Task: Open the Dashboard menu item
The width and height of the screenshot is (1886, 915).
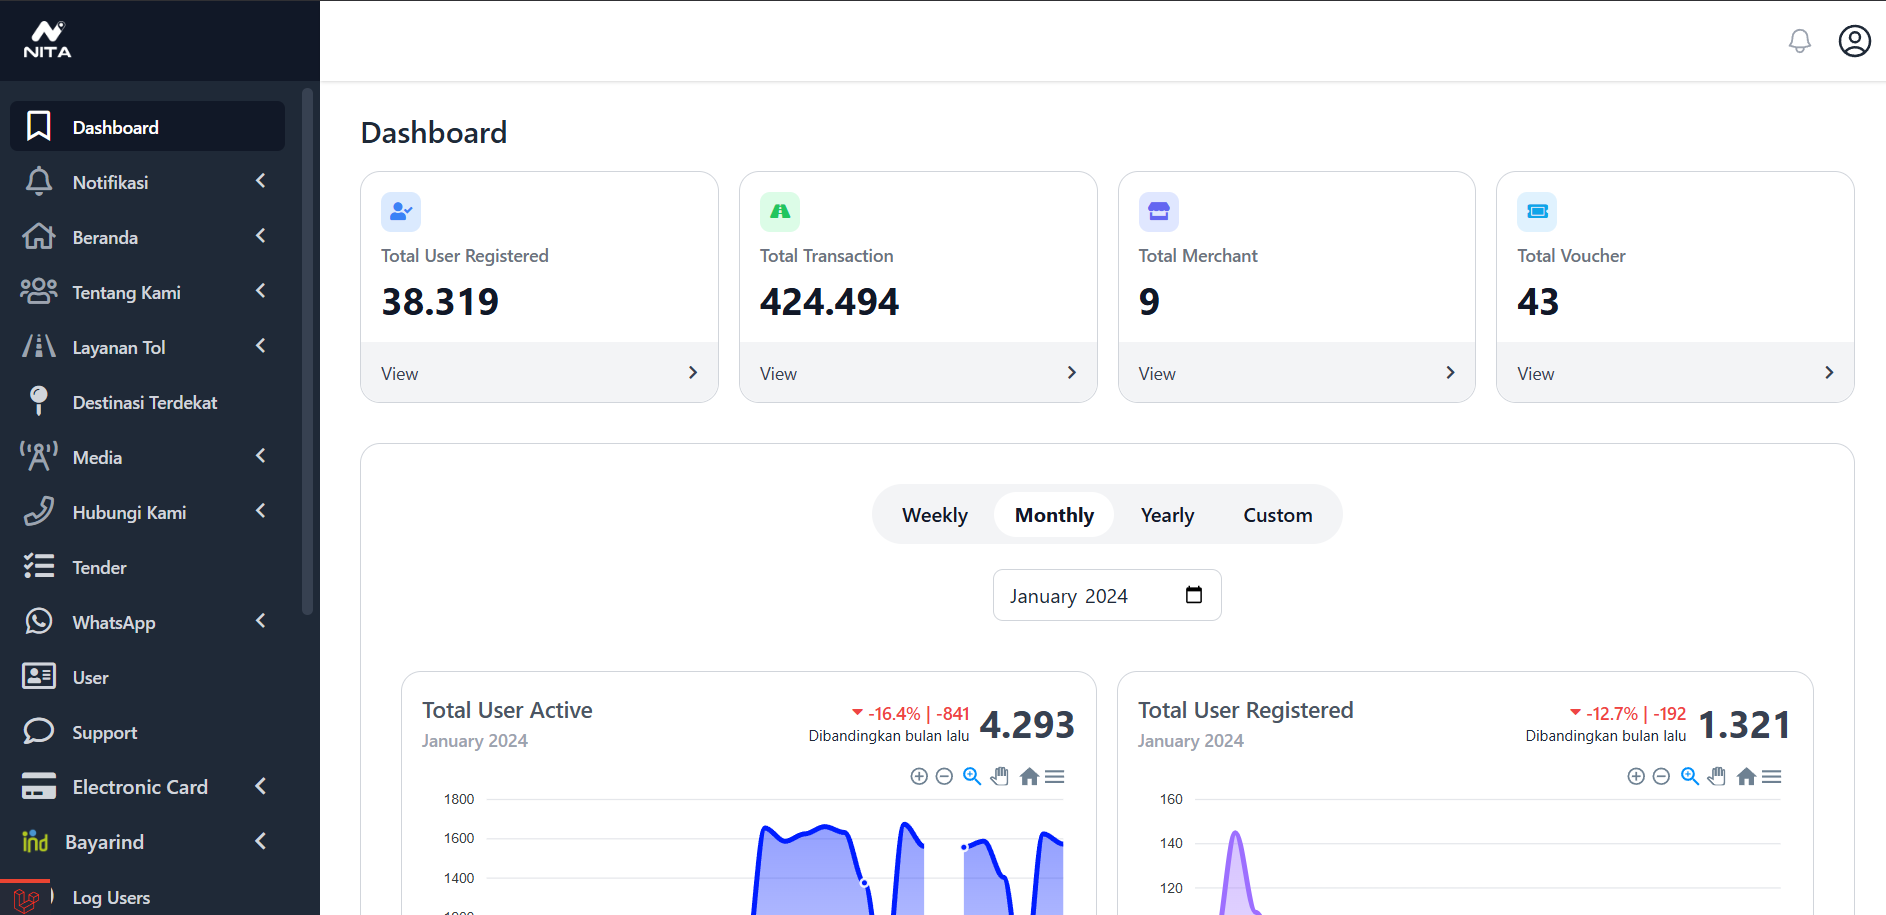Action: pyautogui.click(x=115, y=126)
